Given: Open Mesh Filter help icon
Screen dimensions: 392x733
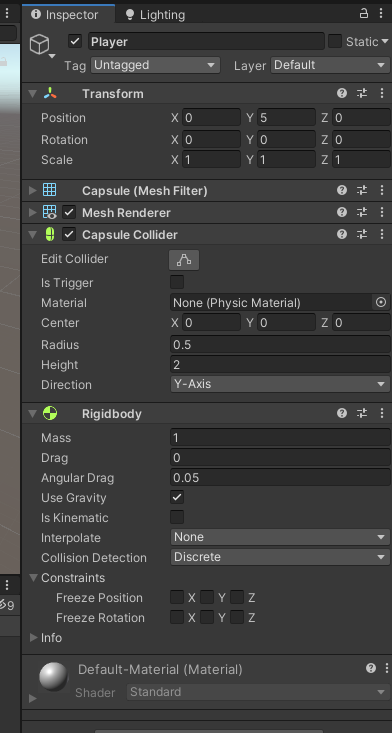Looking at the screenshot, I should pyautogui.click(x=342, y=190).
